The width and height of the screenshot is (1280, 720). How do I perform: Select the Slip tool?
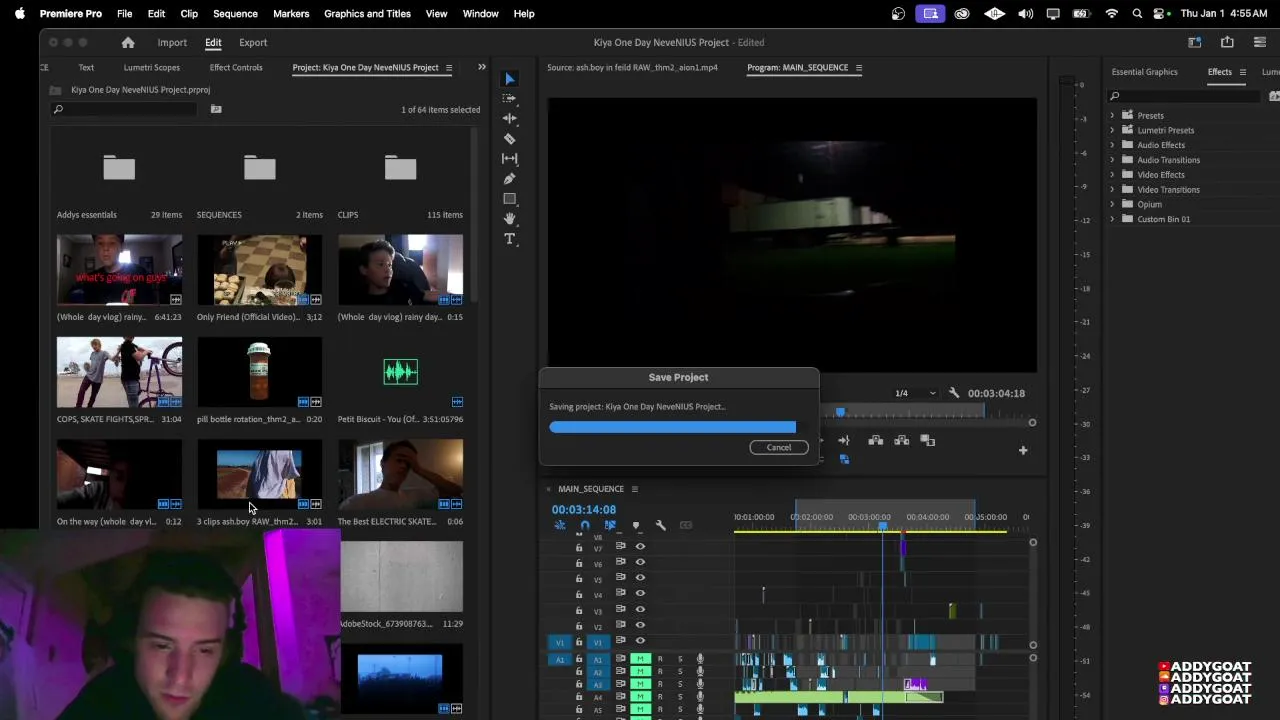[x=510, y=158]
